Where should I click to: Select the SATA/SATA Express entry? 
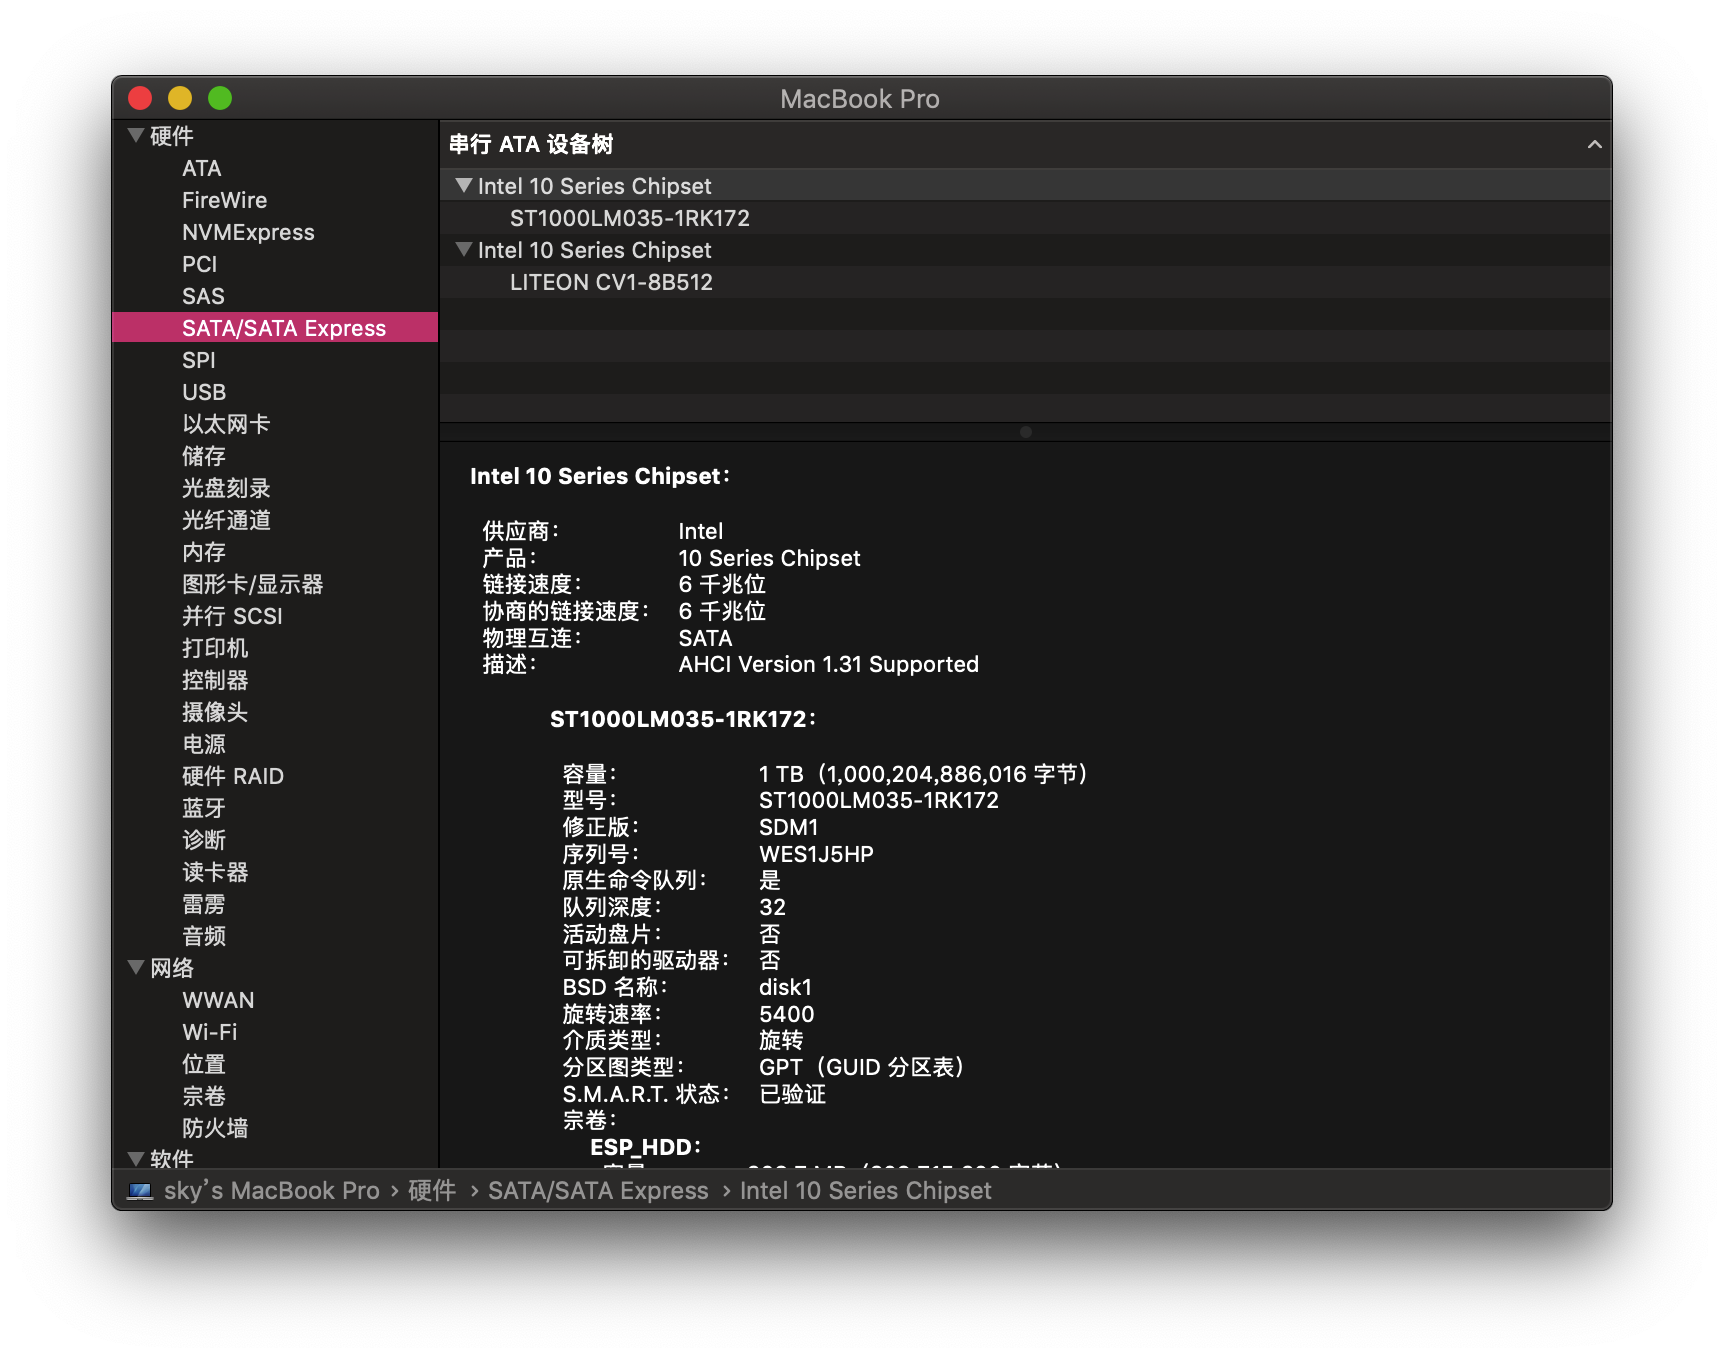[275, 327]
